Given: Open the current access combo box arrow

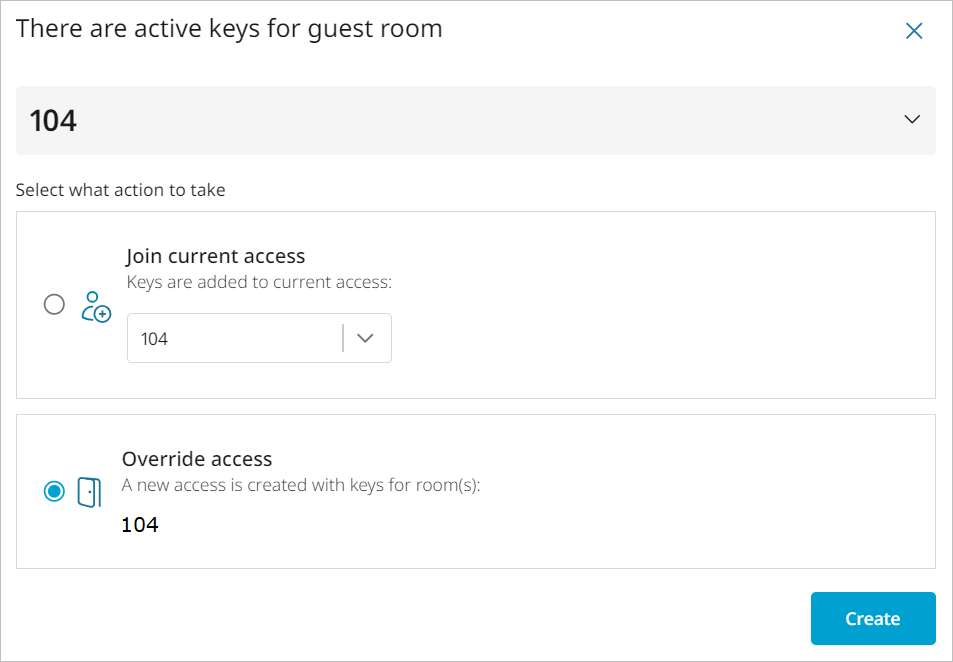Looking at the screenshot, I should [x=366, y=339].
